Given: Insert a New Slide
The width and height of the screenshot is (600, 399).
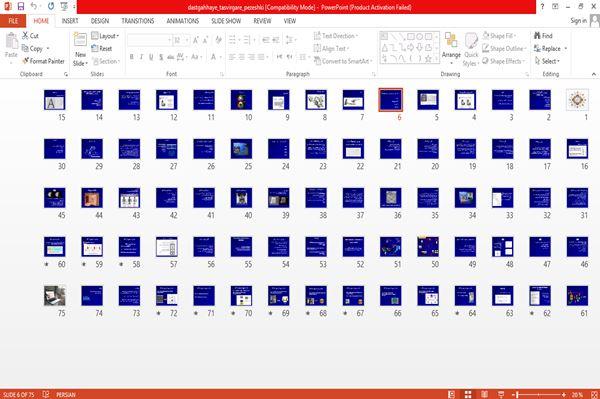Looking at the screenshot, I should tap(80, 49).
